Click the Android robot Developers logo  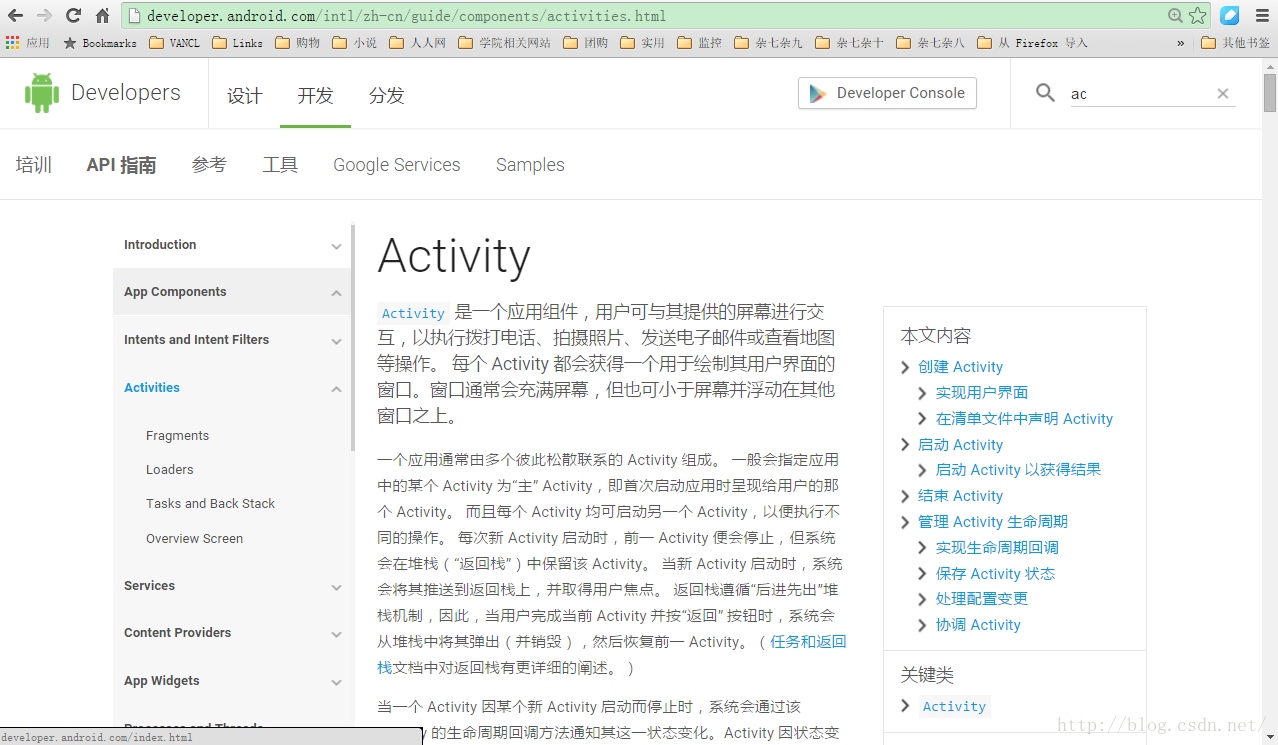point(103,93)
